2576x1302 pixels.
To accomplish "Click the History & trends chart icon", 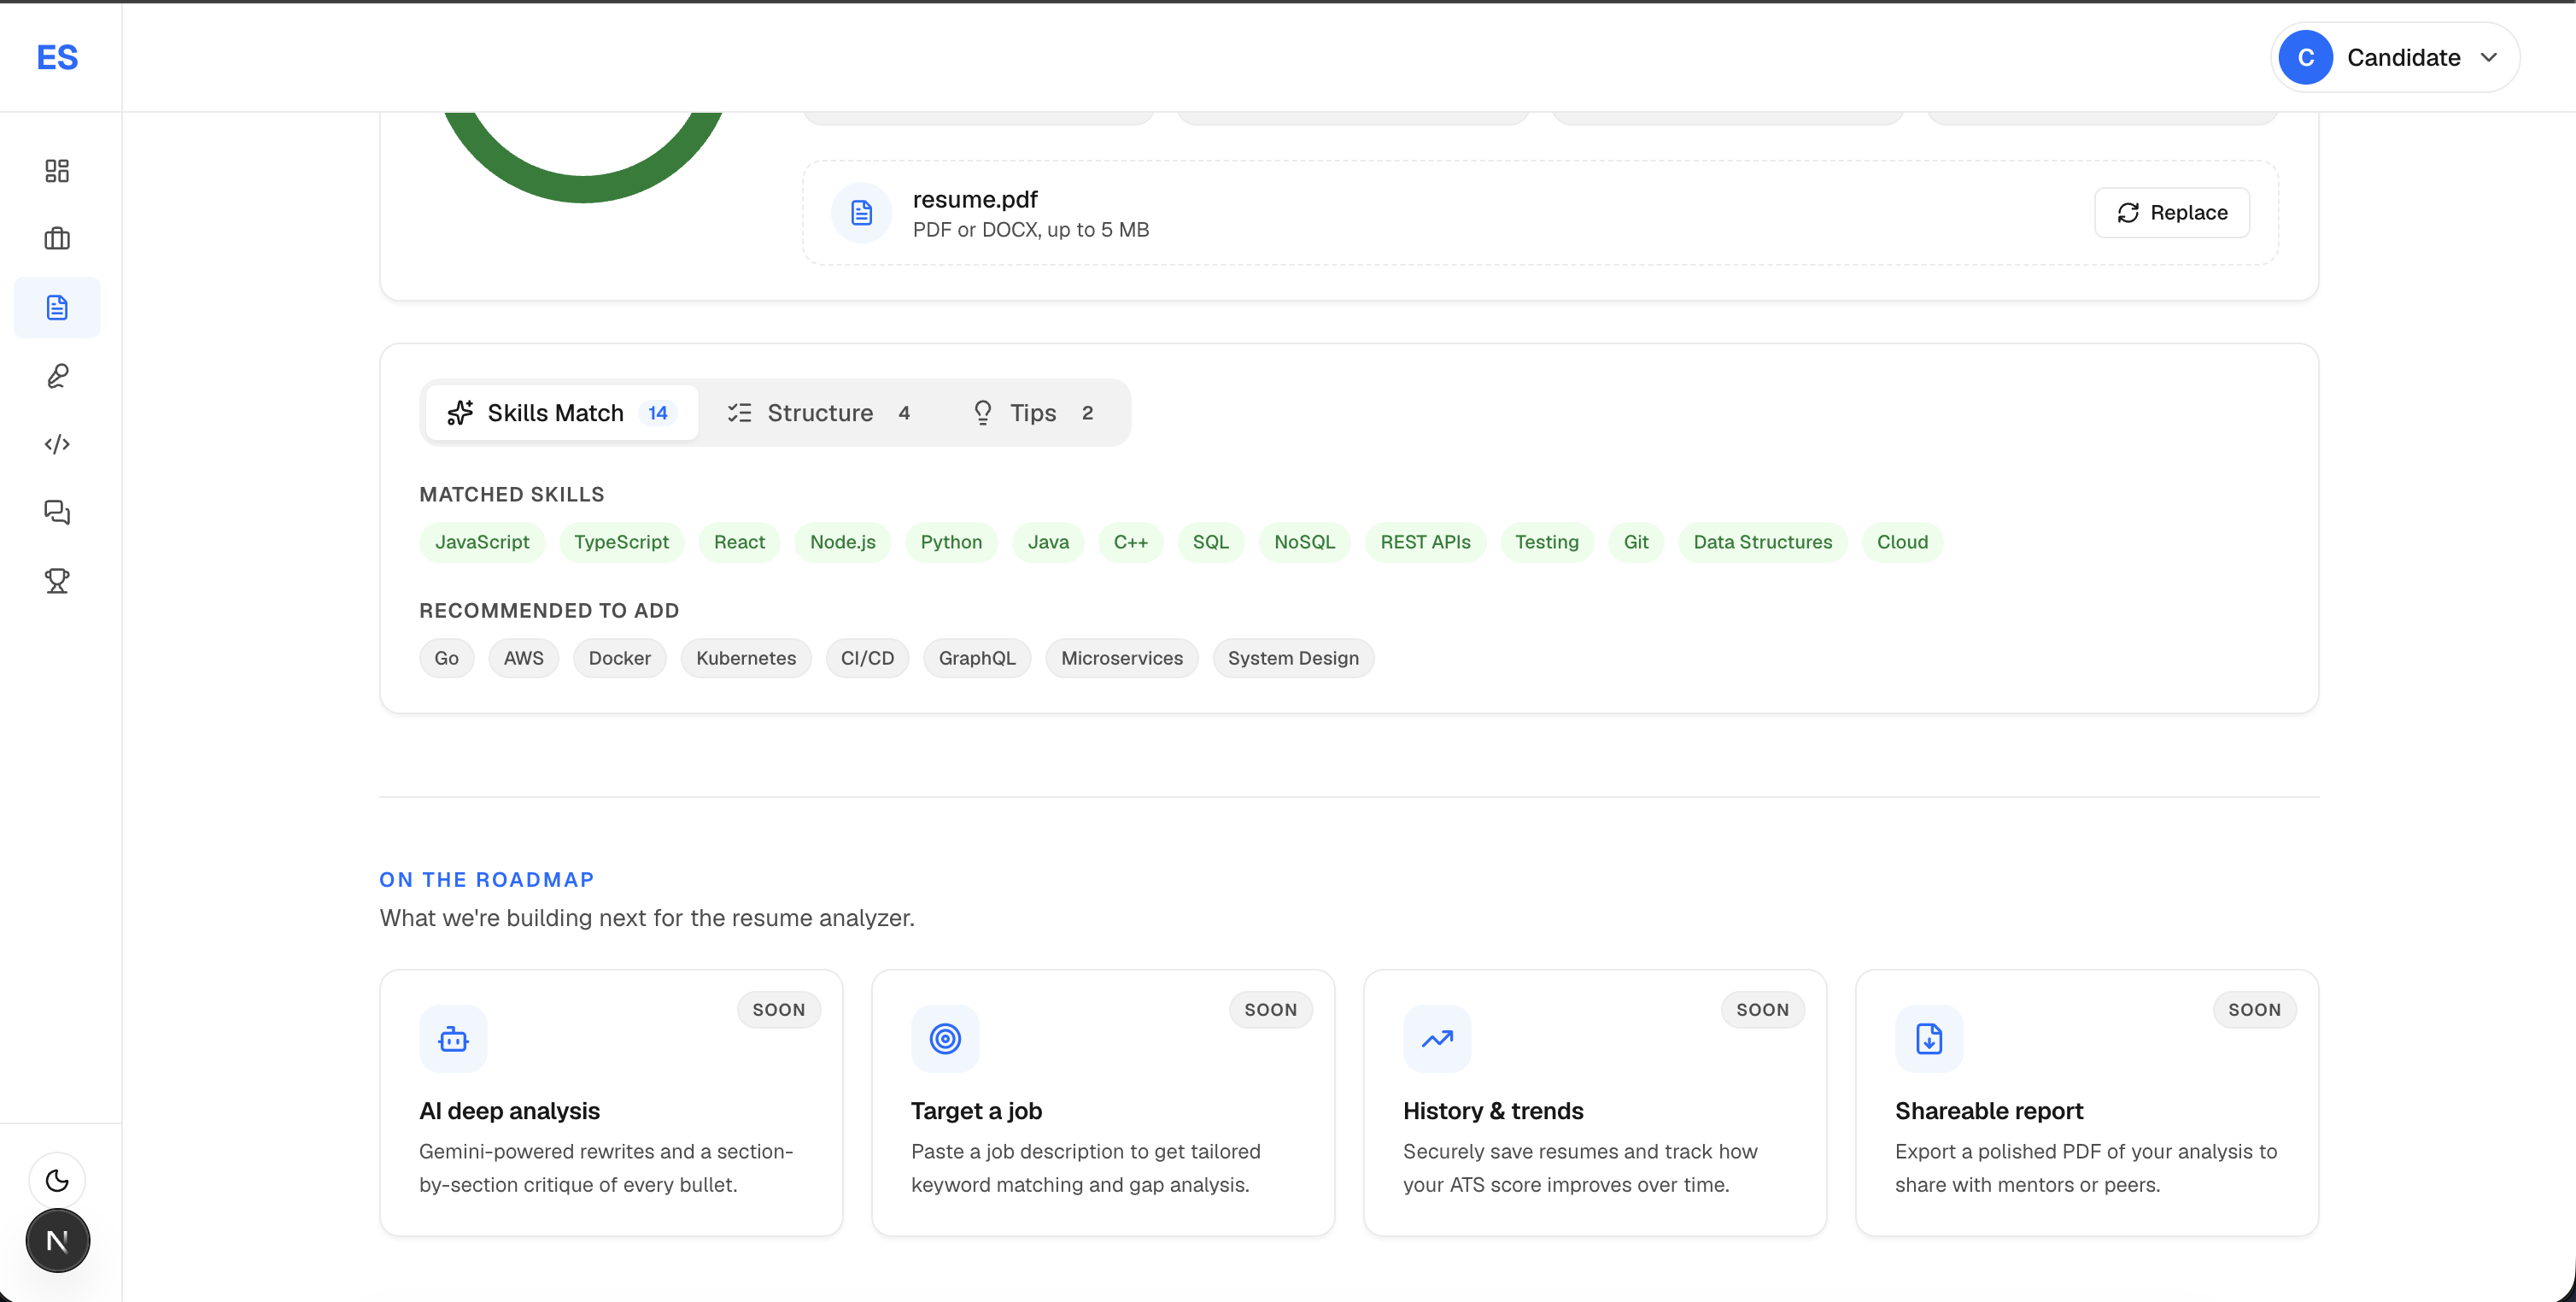I will (x=1437, y=1039).
